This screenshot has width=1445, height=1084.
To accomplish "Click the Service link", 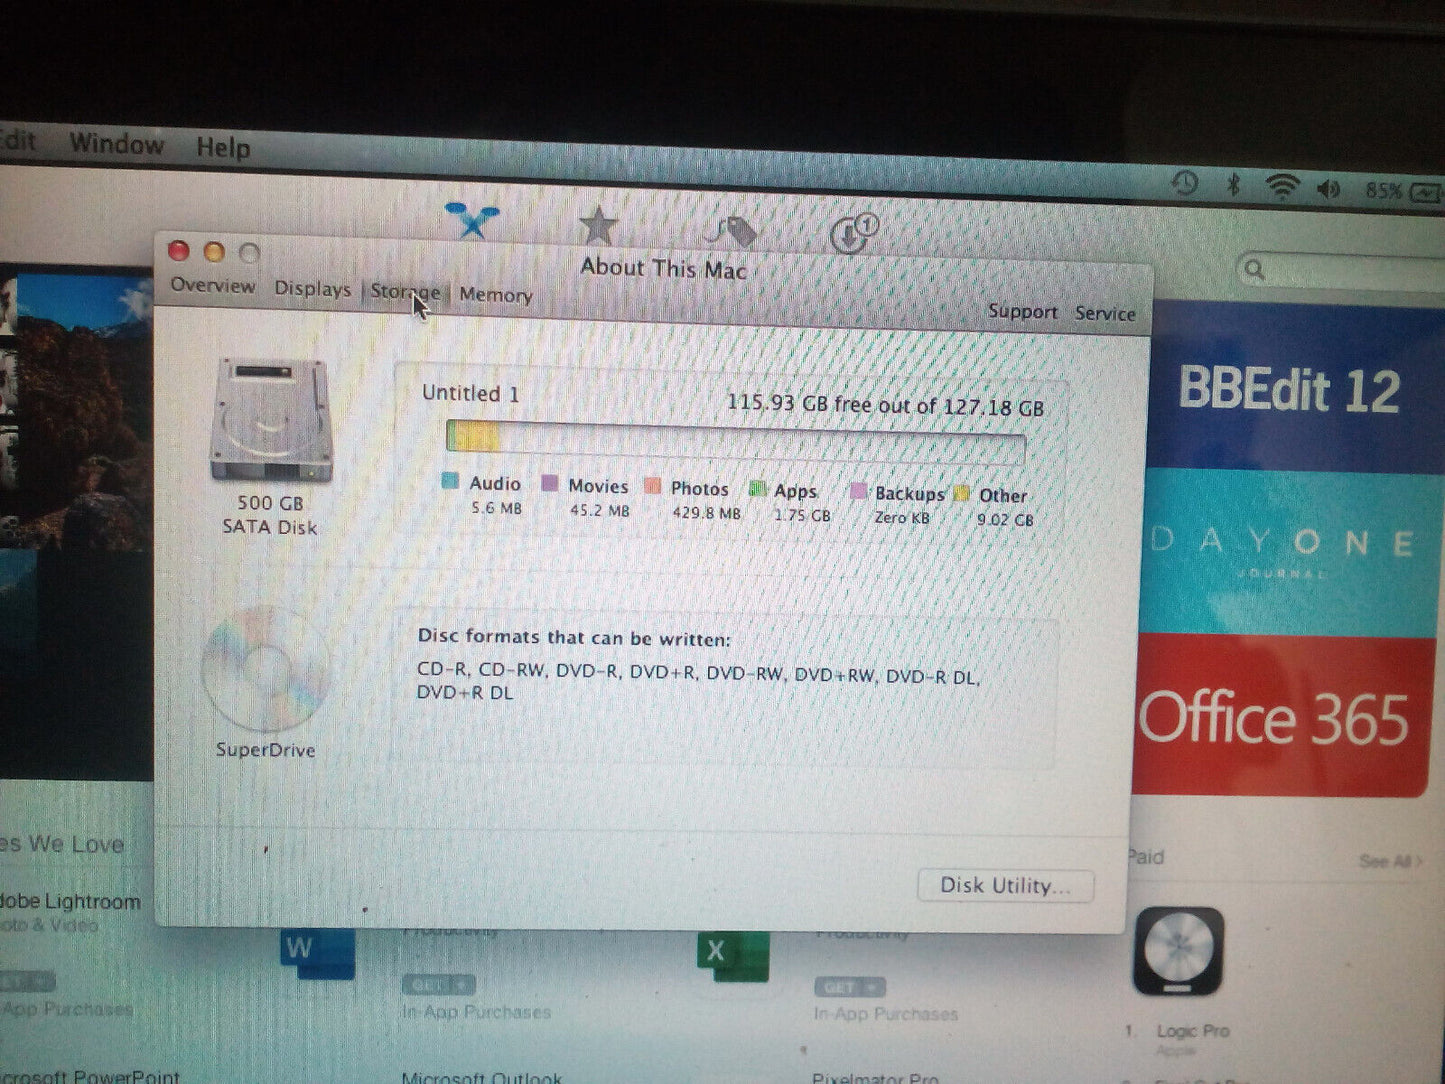I will [1105, 313].
